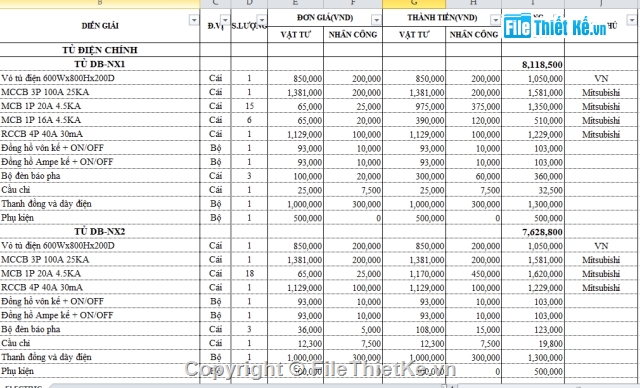
Task: Open the filter arrow in column J header
Action: (632, 20)
